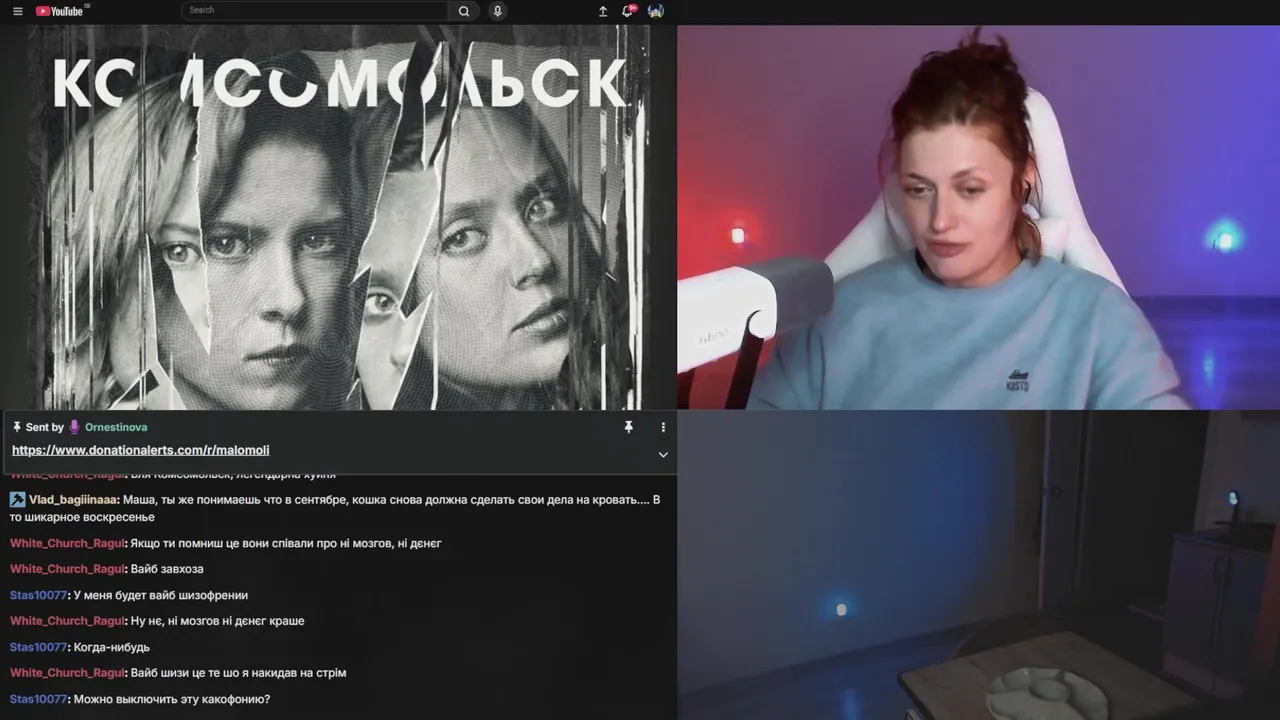Click message 'Вайб шизи це те шо я накидав на стрім'
Image resolution: width=1280 pixels, height=720 pixels.
point(238,673)
